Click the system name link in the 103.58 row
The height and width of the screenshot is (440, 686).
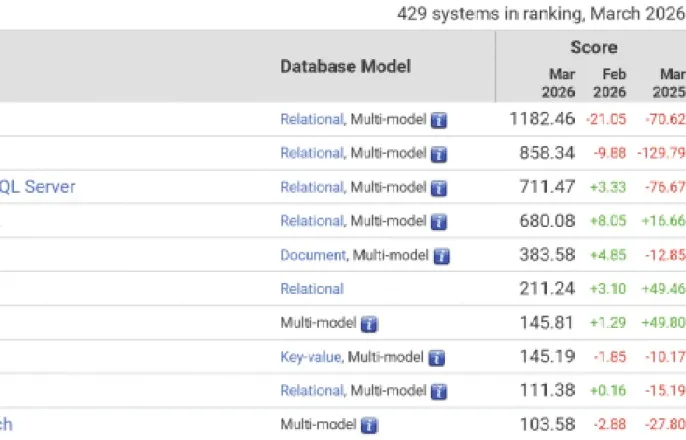tap(6, 425)
